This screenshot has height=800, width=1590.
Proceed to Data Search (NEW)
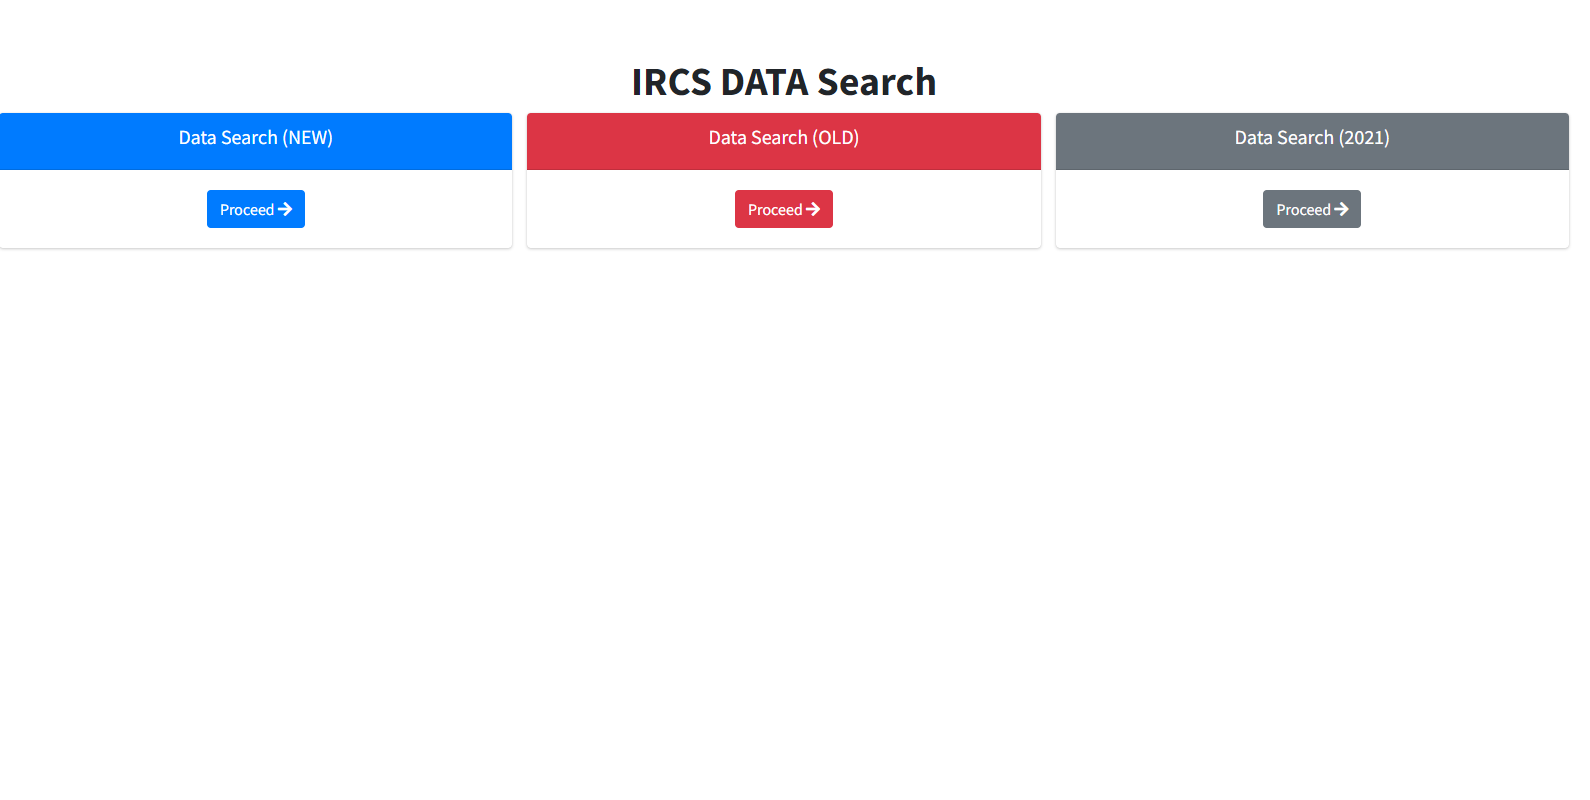click(x=255, y=209)
